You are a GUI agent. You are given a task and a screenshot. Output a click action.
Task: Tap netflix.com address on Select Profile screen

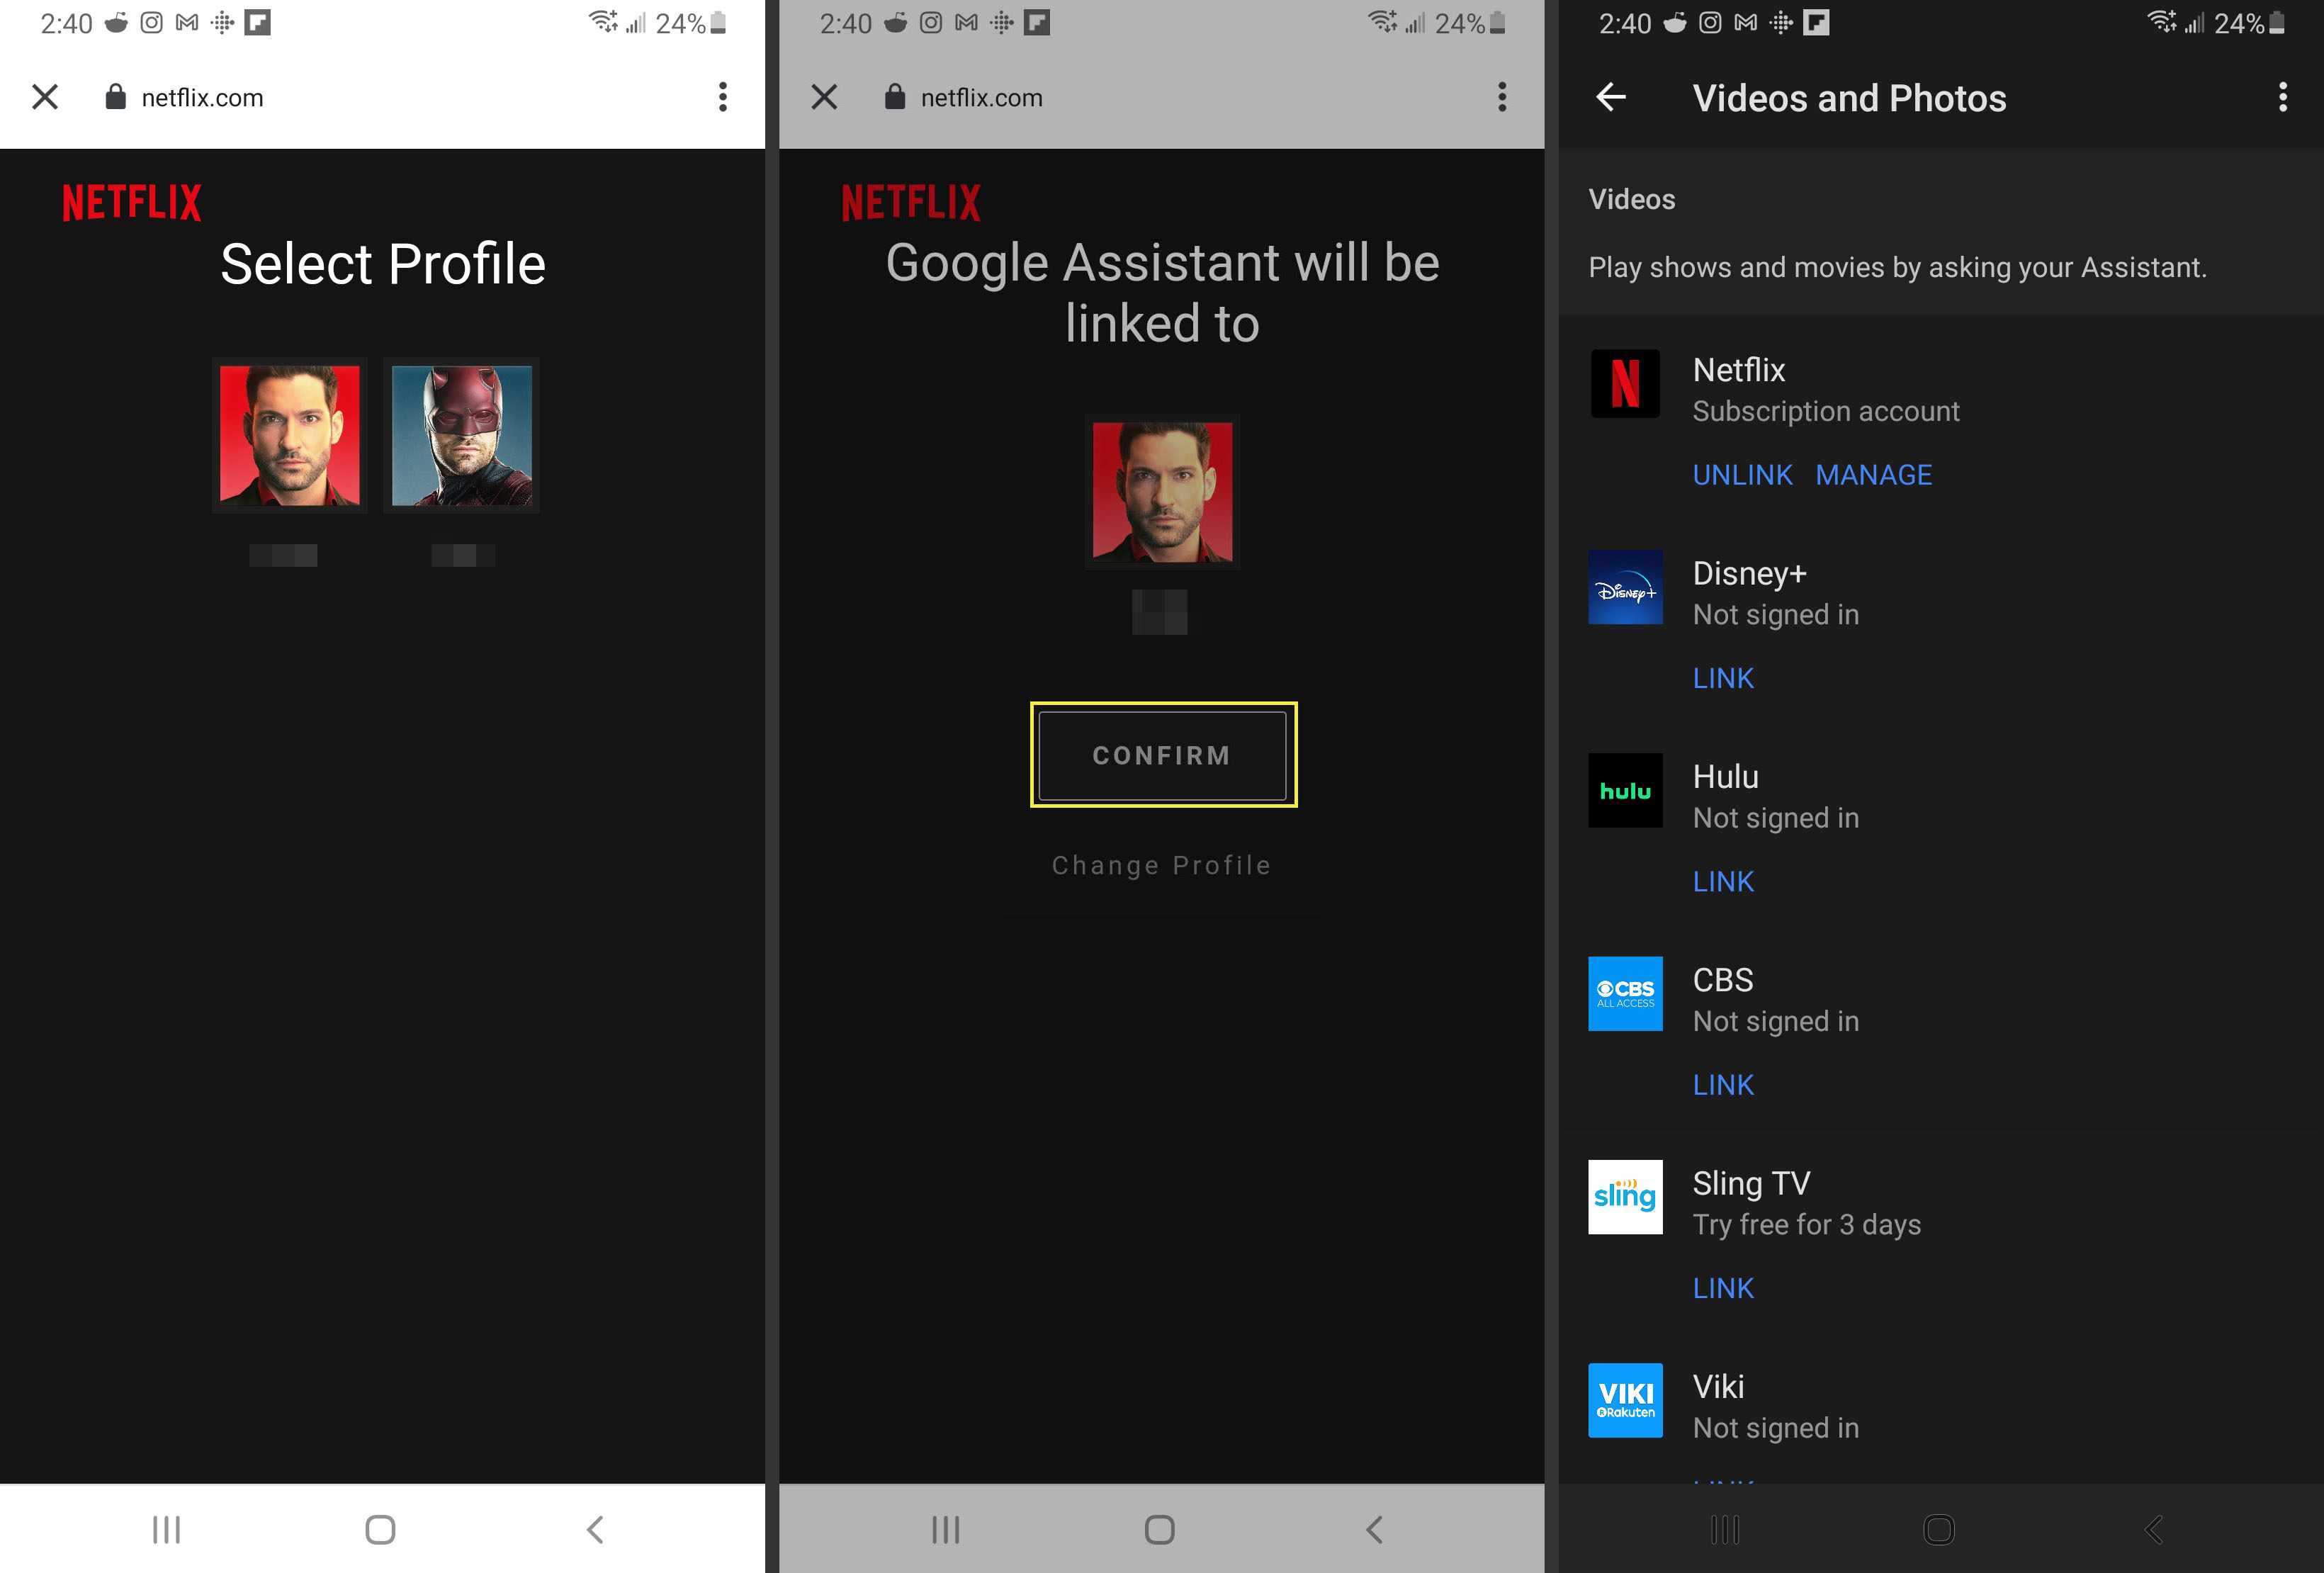(x=202, y=98)
